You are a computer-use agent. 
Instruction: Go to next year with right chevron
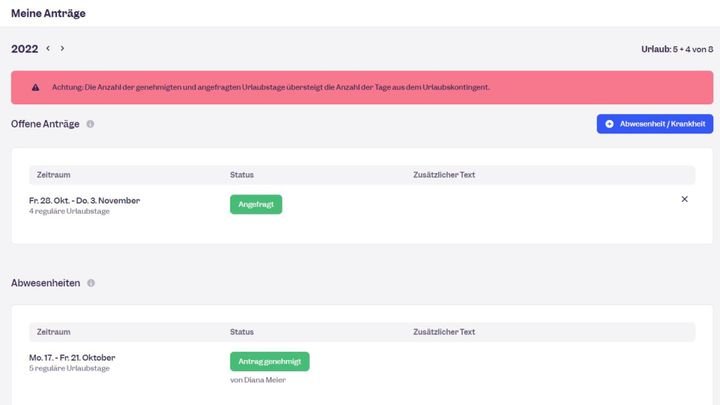(62, 48)
